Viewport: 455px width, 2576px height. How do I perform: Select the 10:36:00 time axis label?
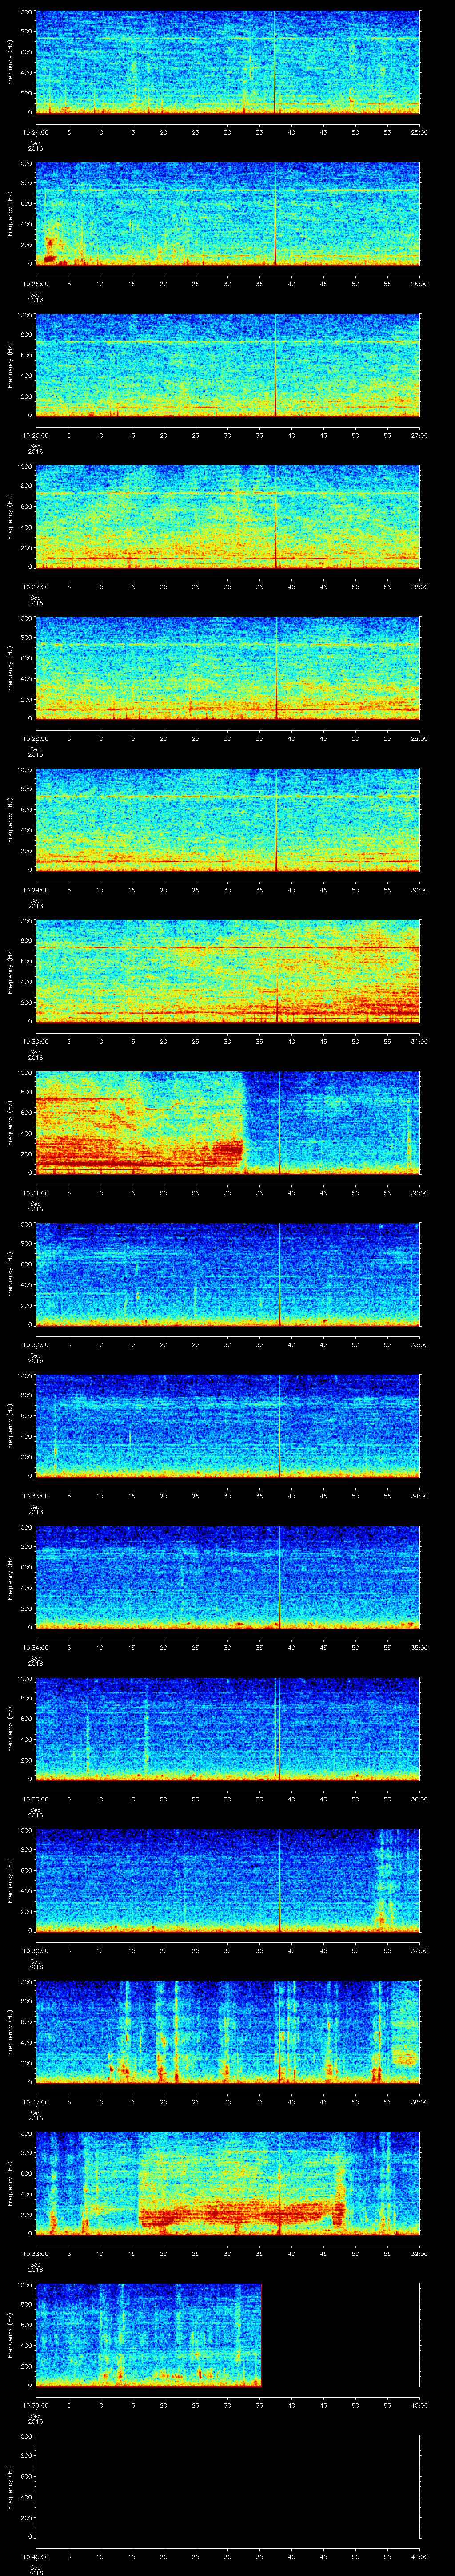(35, 1950)
